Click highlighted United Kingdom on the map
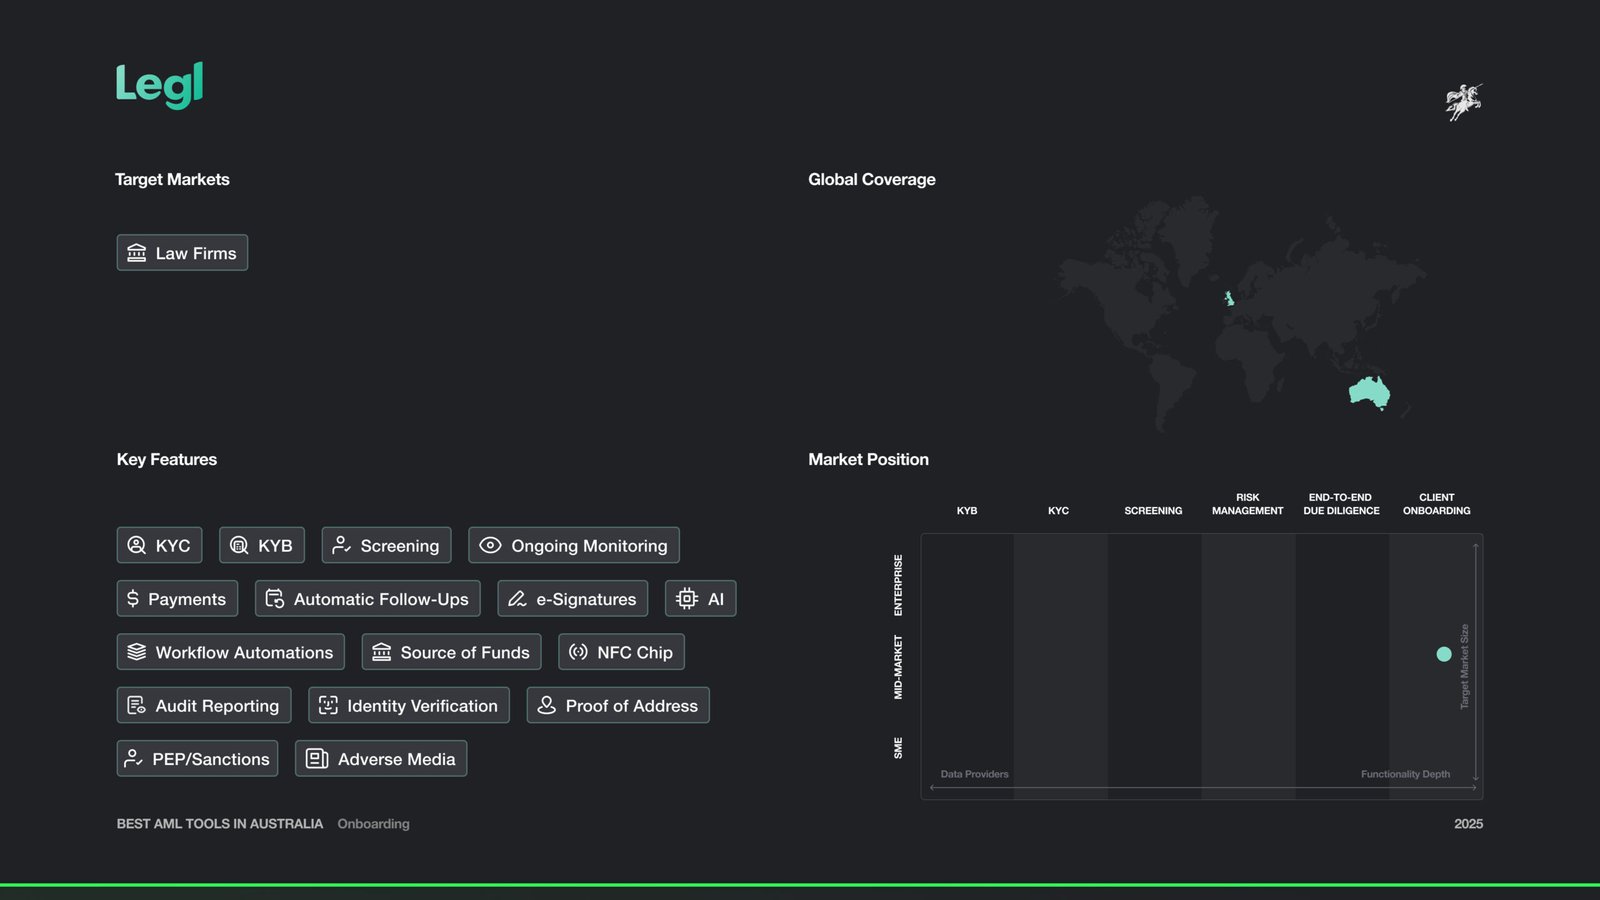The width and height of the screenshot is (1600, 900). 1229,298
